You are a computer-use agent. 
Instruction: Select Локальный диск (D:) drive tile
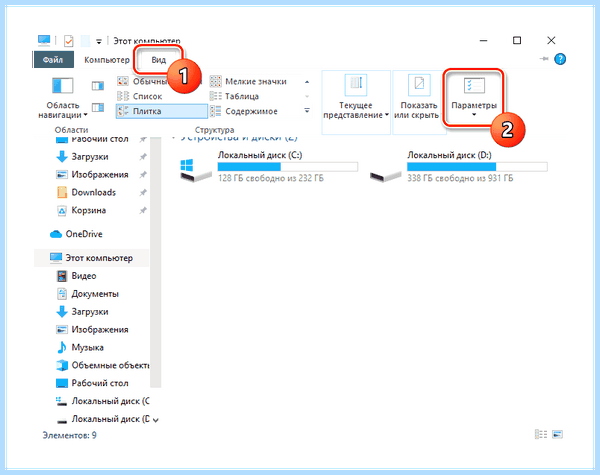[458, 167]
